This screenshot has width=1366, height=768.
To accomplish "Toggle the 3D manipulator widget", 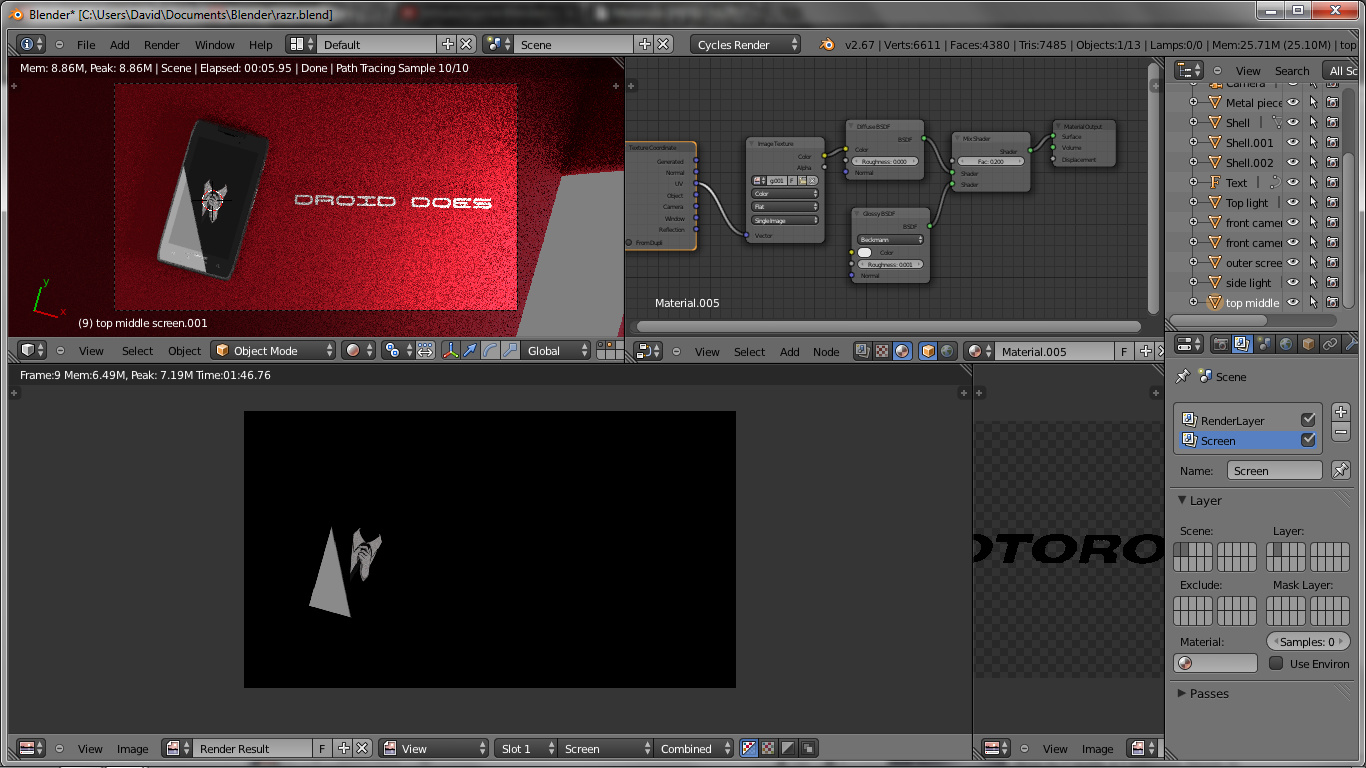I will point(451,350).
